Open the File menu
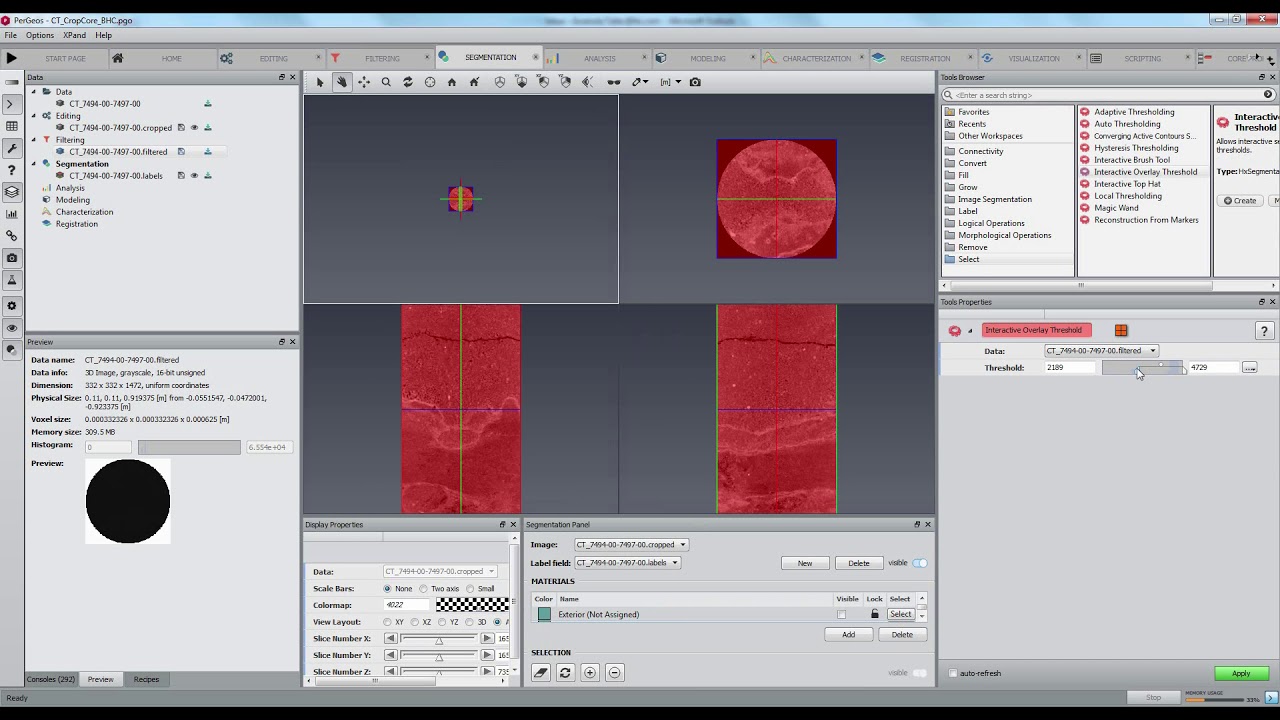Viewport: 1280px width, 720px height. tap(10, 35)
